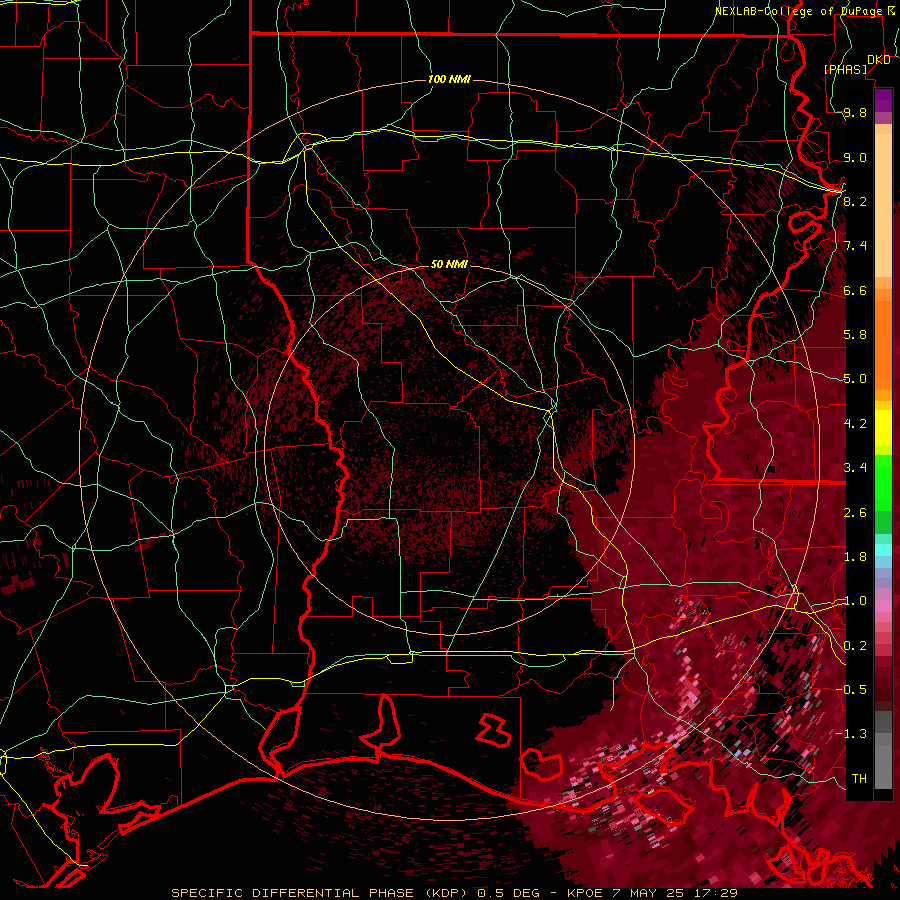Click the TH label on color scale
The height and width of the screenshot is (900, 900).
tap(859, 779)
